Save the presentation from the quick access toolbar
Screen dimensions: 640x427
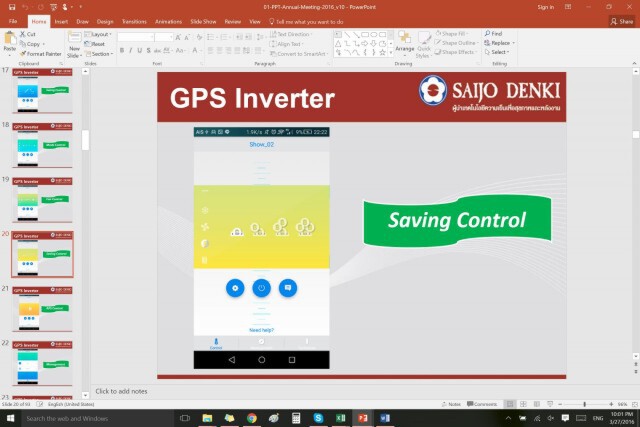click(12, 7)
